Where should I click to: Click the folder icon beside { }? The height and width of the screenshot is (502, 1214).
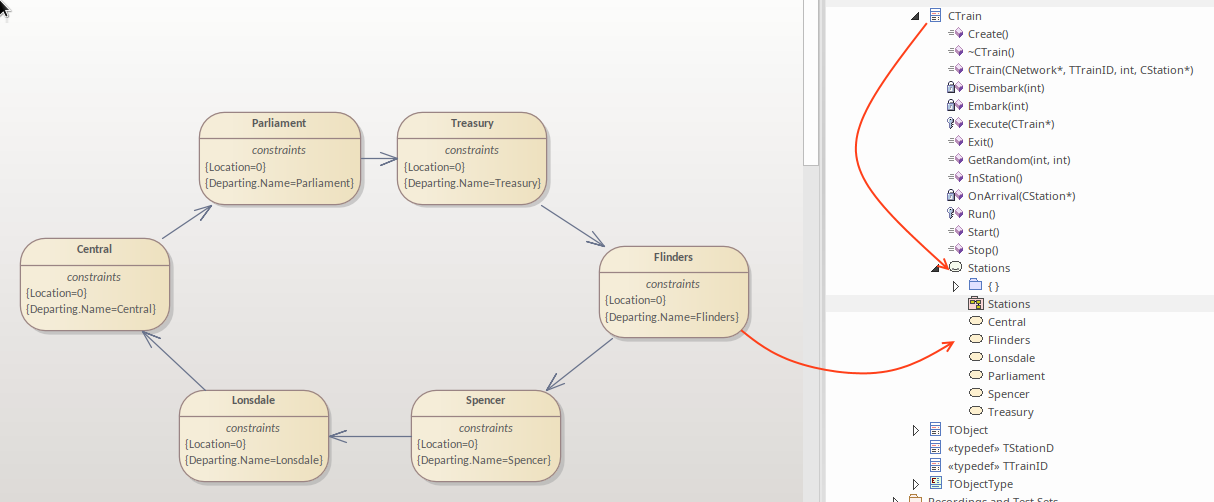coord(975,286)
